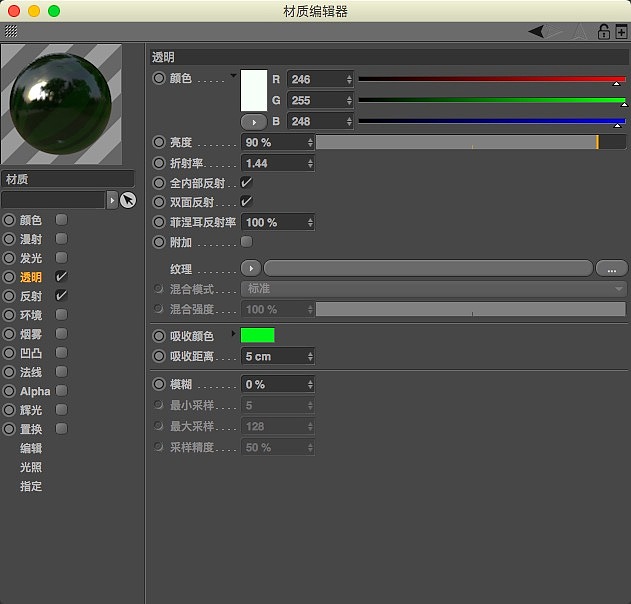Click channel dot beside 凹凸 in left list
Screen dimensions: 631x604
point(9,353)
